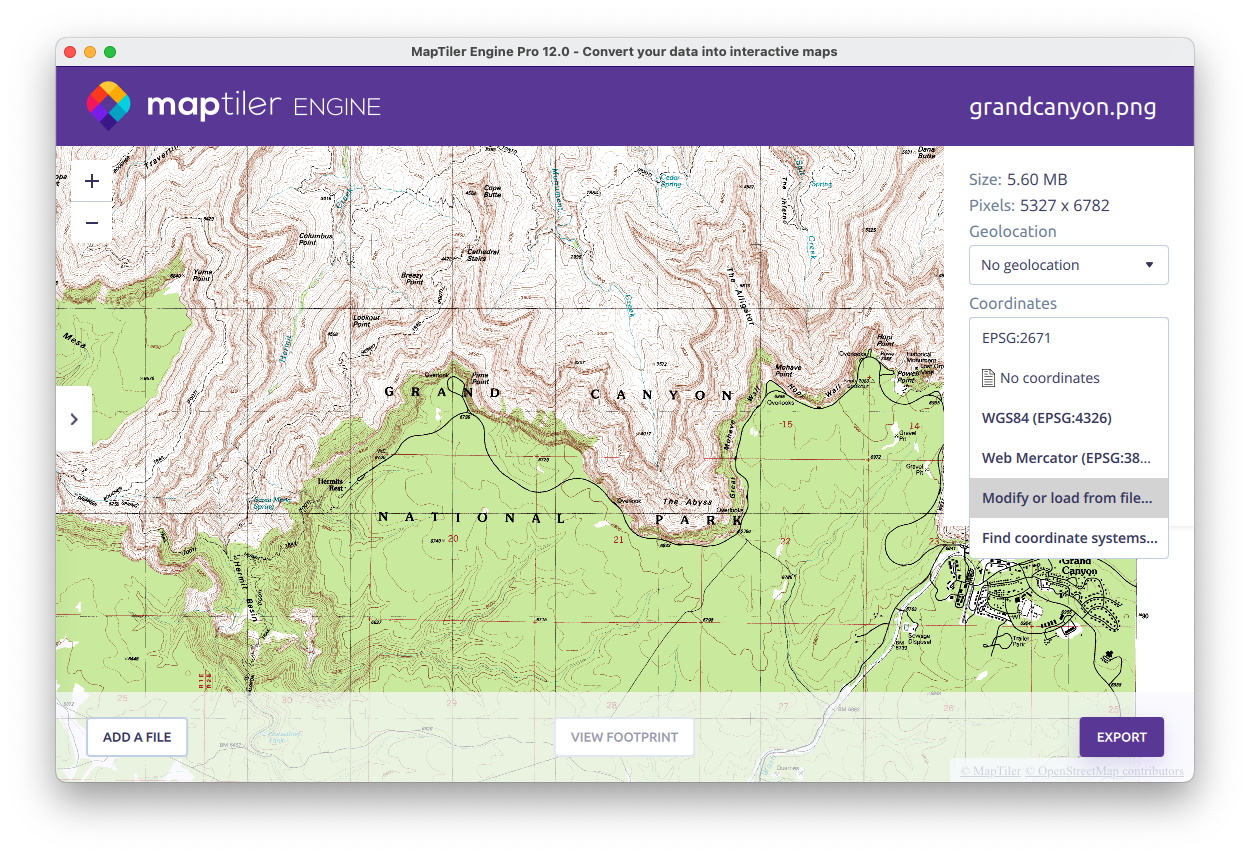Screen dimensions: 1250x856
Task: Select EPSG:2671 coordinate system
Action: 1016,338
